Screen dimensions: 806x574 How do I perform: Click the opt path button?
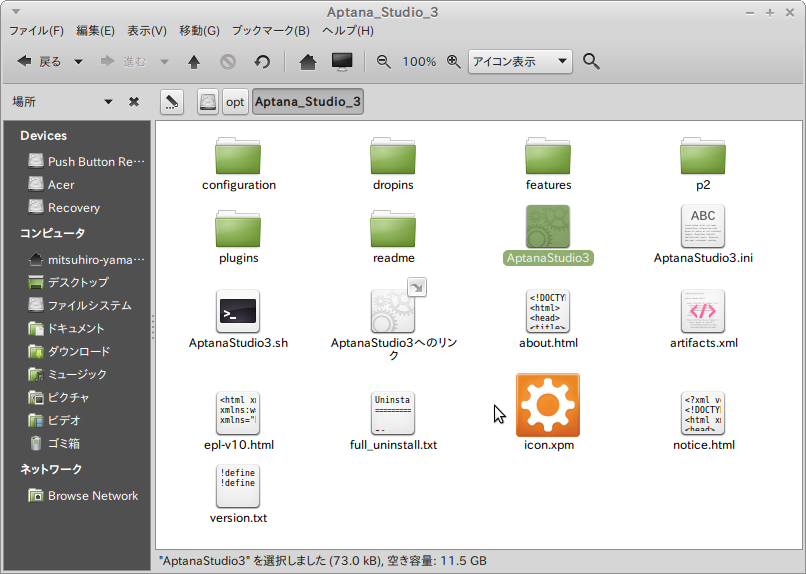tap(235, 102)
